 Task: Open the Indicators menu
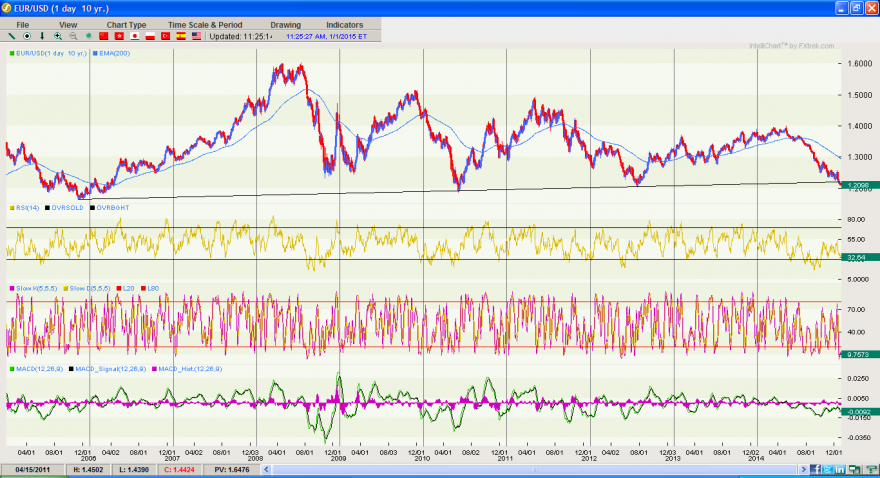[345, 25]
